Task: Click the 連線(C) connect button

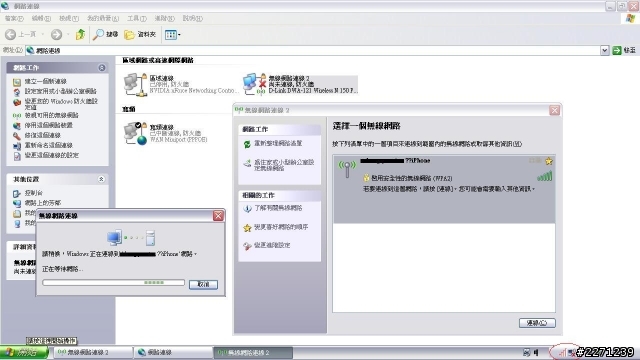Action: [x=537, y=323]
